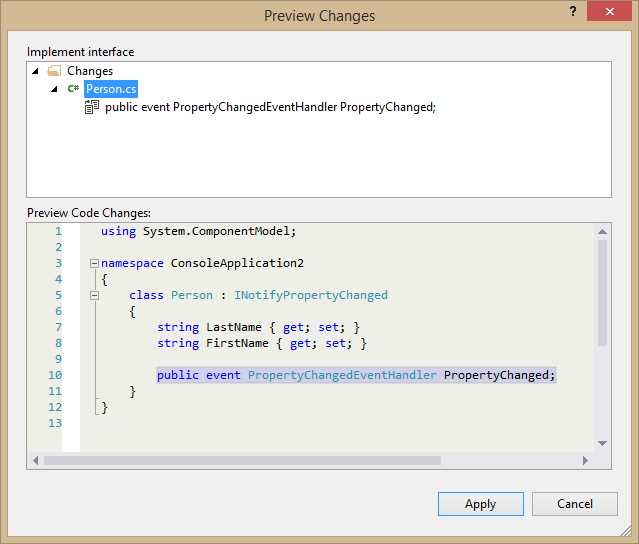The width and height of the screenshot is (639, 544).
Task: Click the 'string LastName' property line
Action: coord(258,327)
